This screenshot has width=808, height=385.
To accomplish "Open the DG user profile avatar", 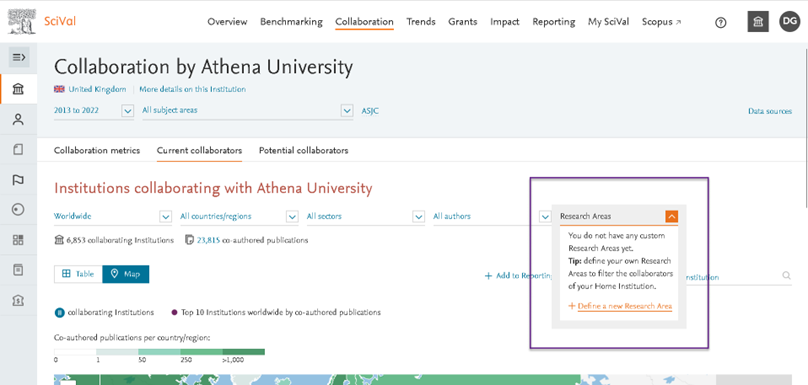I will pos(789,22).
